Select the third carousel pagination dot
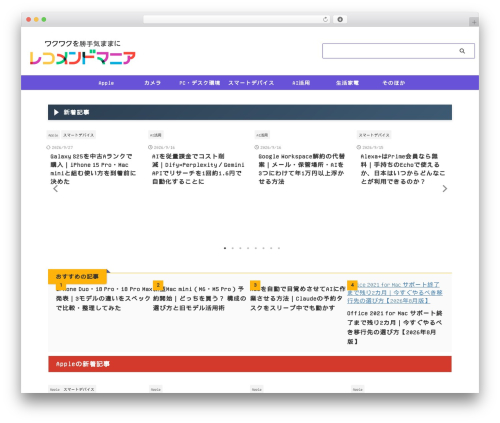 [x=240, y=248]
